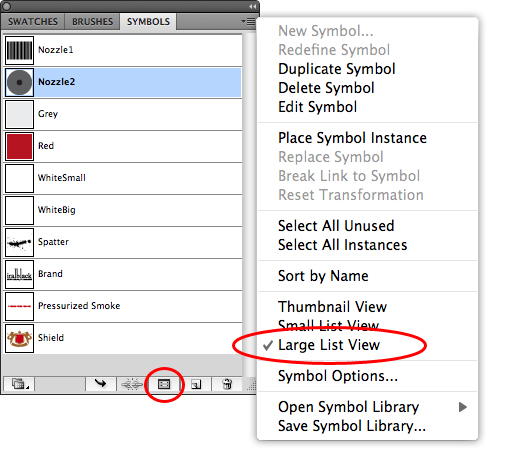Image resolution: width=509 pixels, height=460 pixels.
Task: Open the Symbol Libraries Menu icon
Action: point(19,384)
